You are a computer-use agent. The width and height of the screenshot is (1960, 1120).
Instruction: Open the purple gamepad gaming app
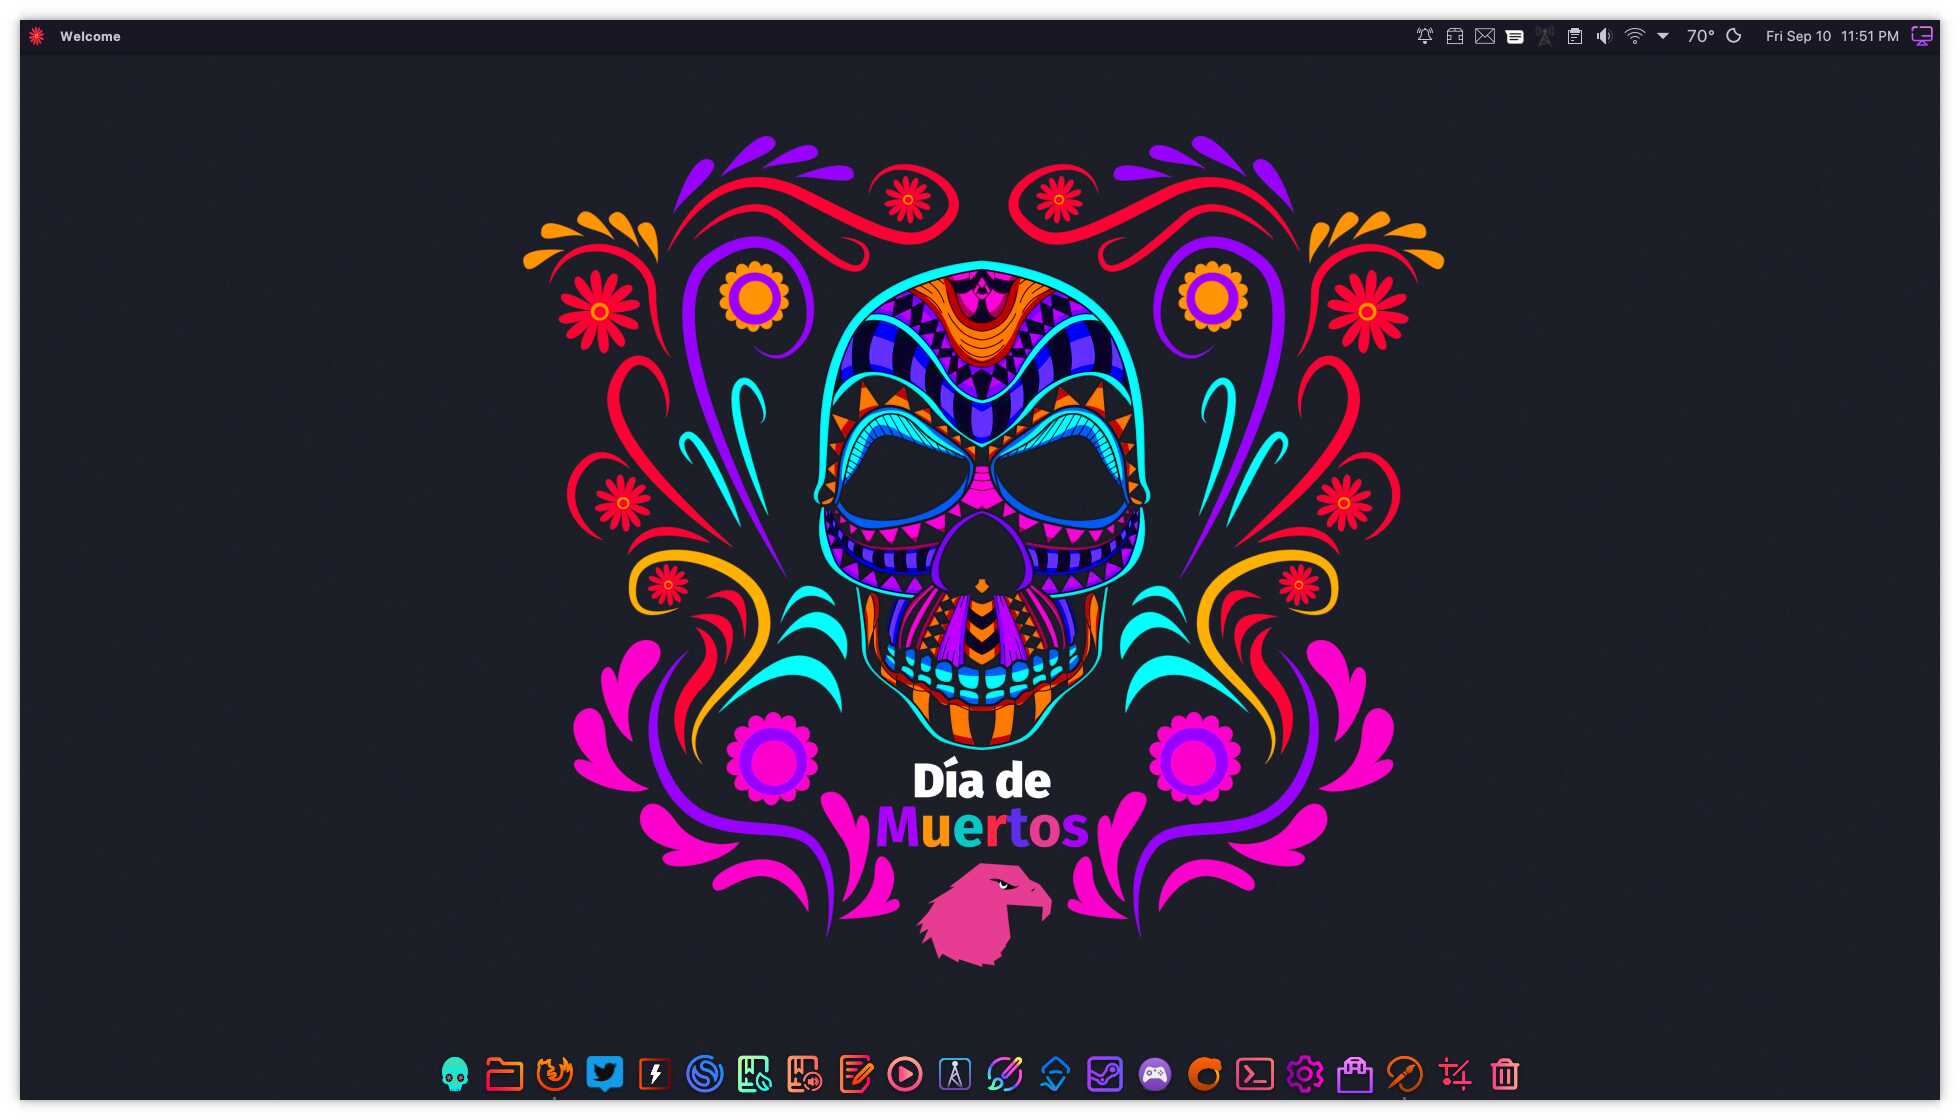1155,1074
